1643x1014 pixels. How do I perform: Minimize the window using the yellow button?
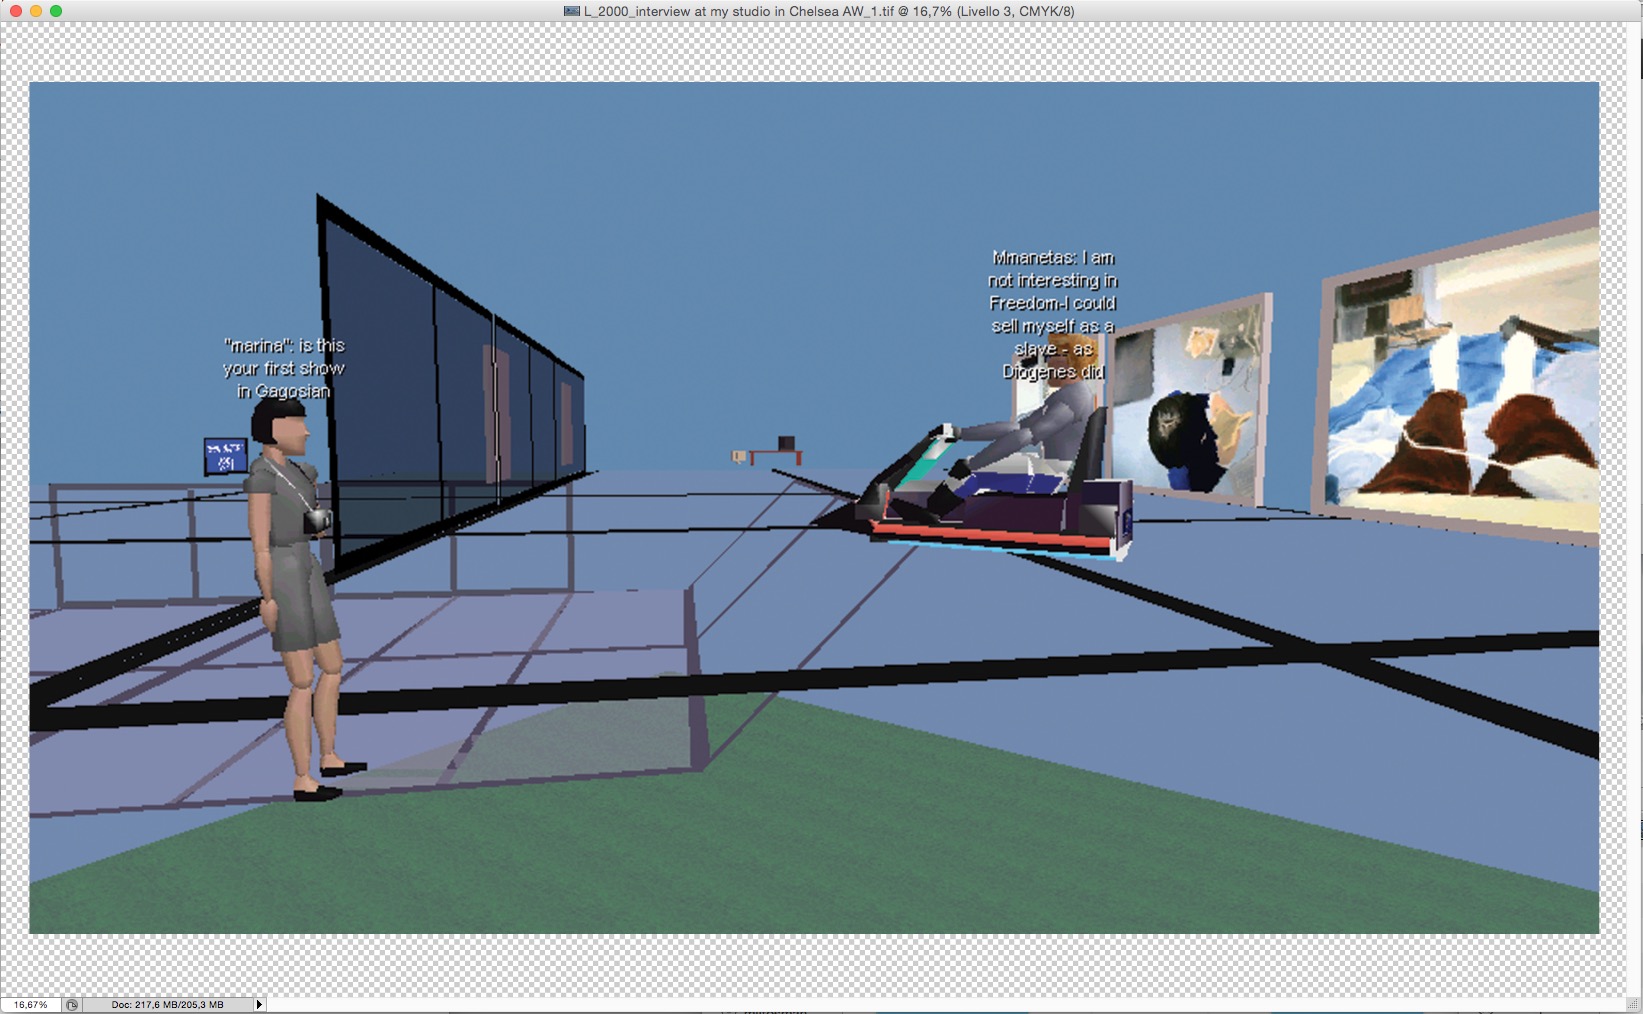[36, 11]
